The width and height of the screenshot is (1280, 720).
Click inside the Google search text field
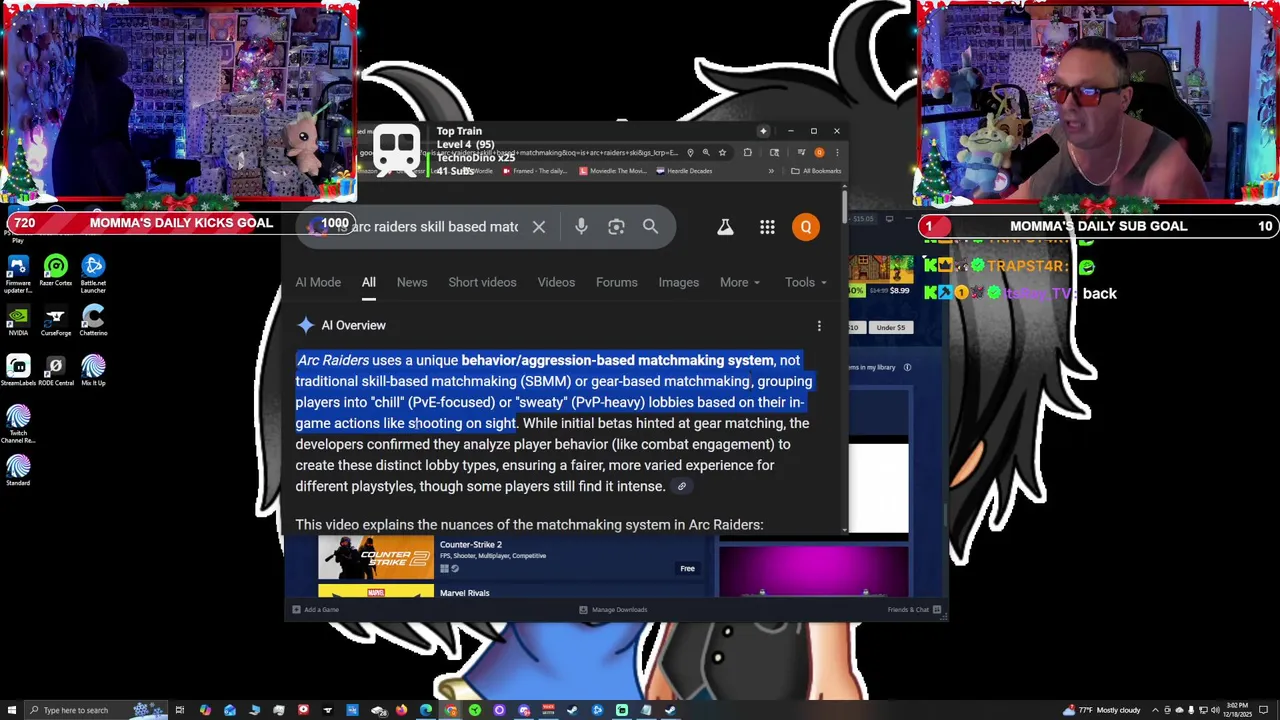(430, 227)
